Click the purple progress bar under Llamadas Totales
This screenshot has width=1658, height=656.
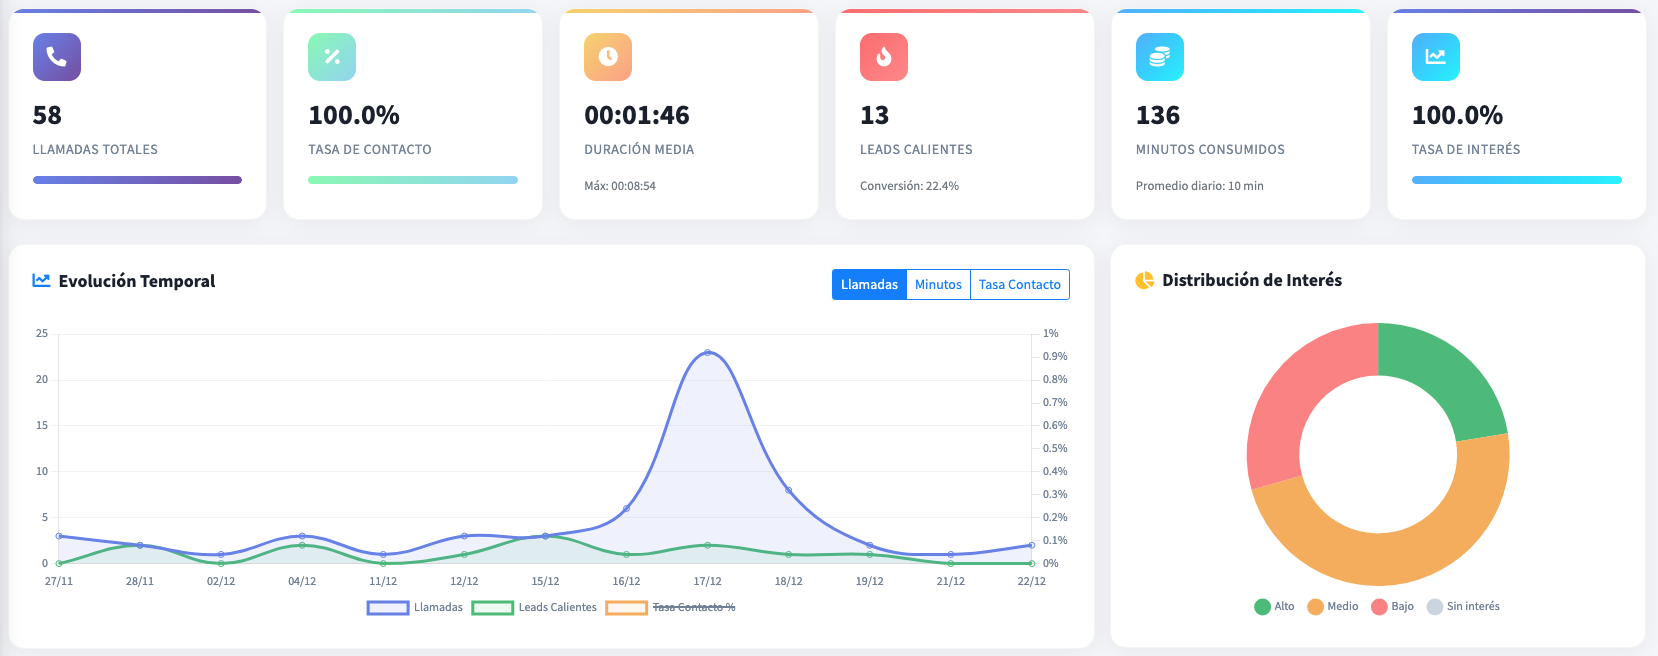pos(137,180)
